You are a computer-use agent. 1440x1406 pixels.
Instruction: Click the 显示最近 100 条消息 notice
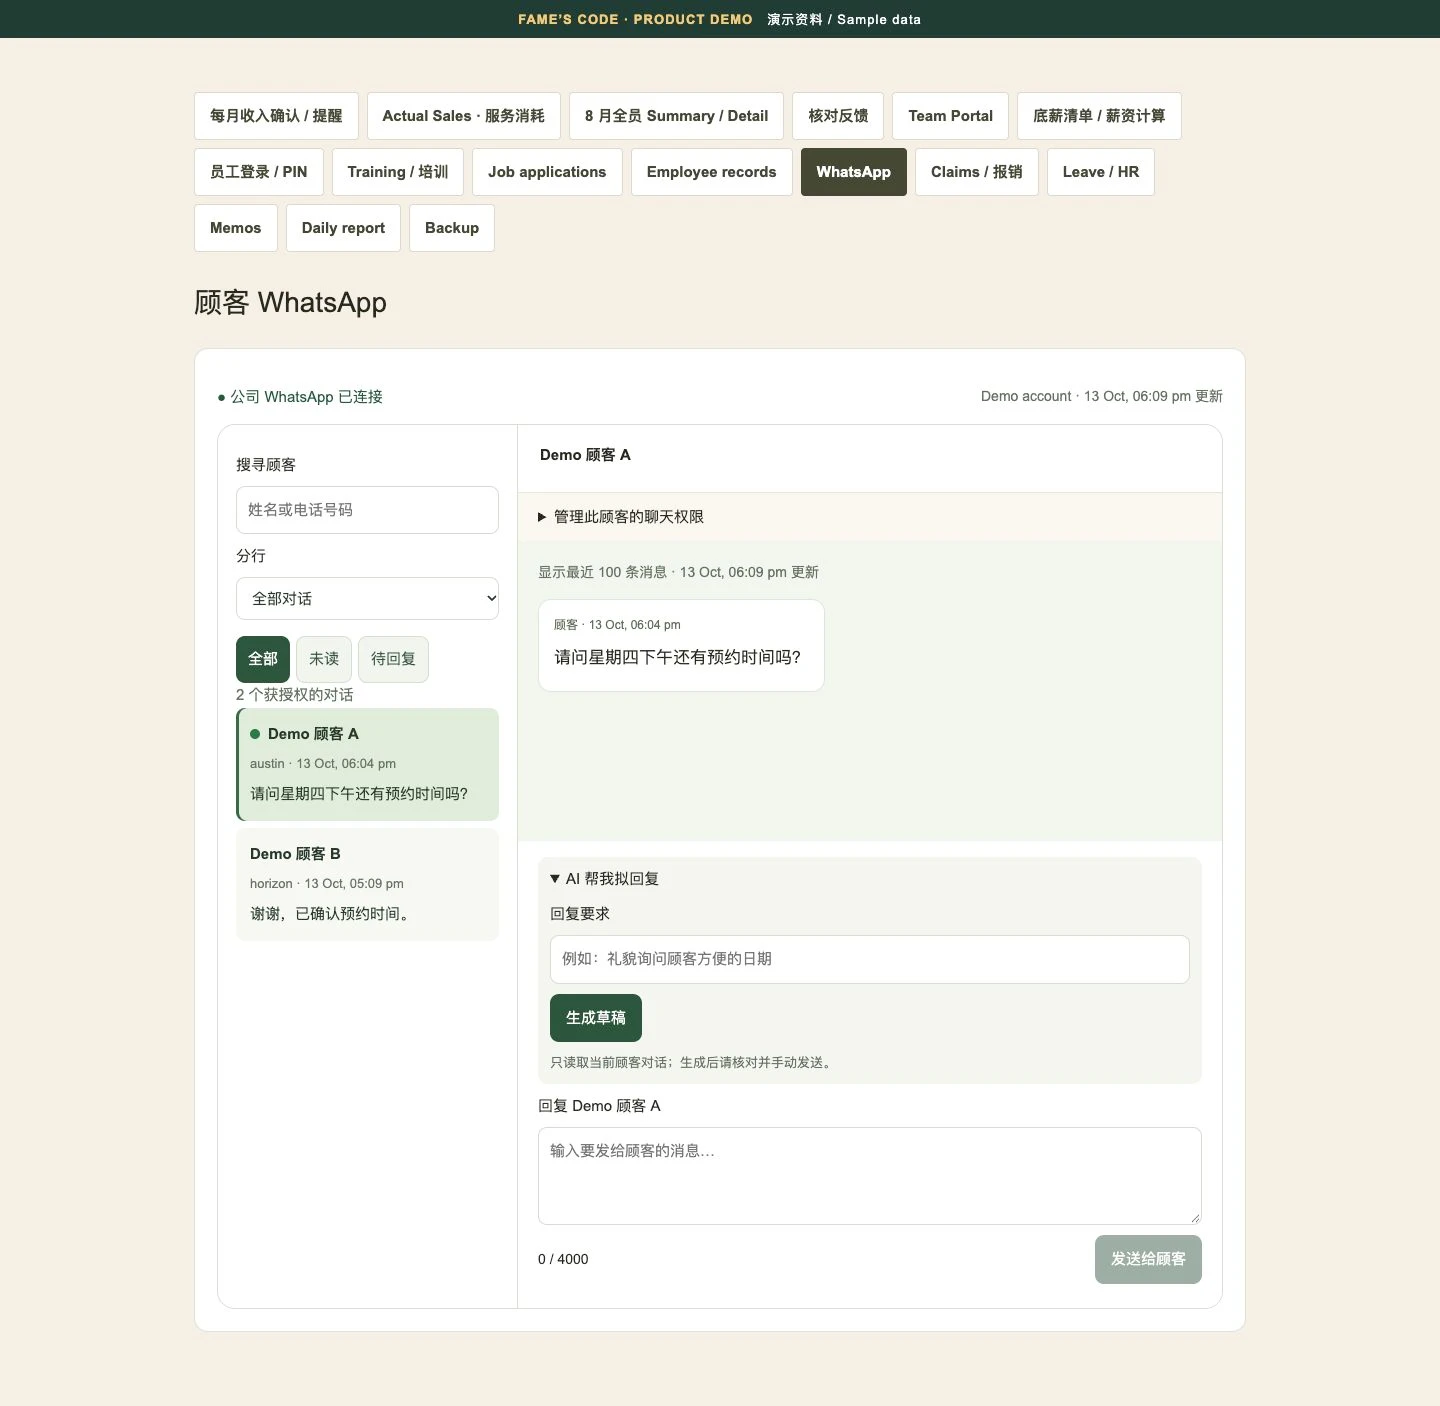point(679,572)
